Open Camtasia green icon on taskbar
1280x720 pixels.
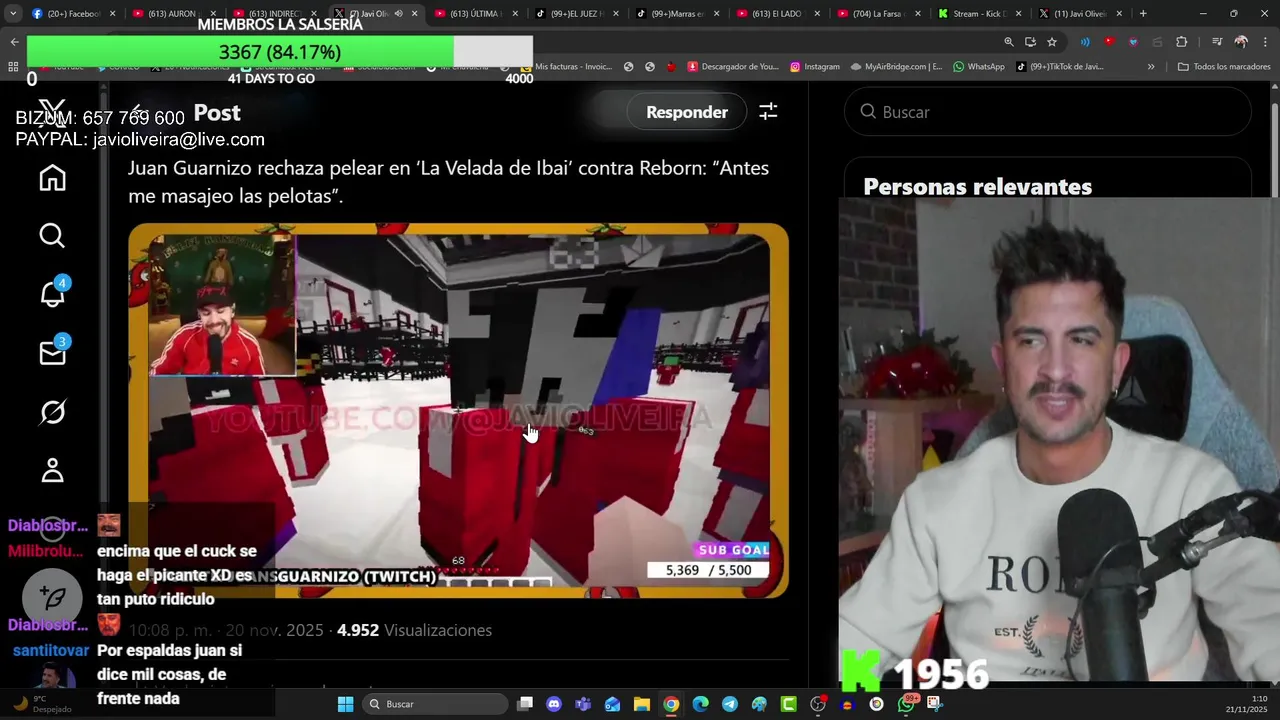pos(788,704)
